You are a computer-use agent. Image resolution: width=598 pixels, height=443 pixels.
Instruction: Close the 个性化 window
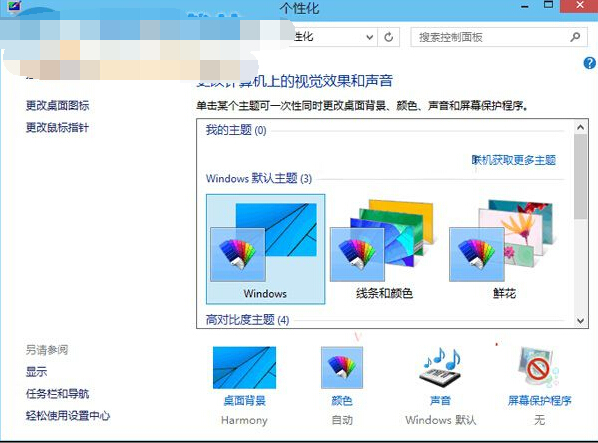(x=579, y=5)
